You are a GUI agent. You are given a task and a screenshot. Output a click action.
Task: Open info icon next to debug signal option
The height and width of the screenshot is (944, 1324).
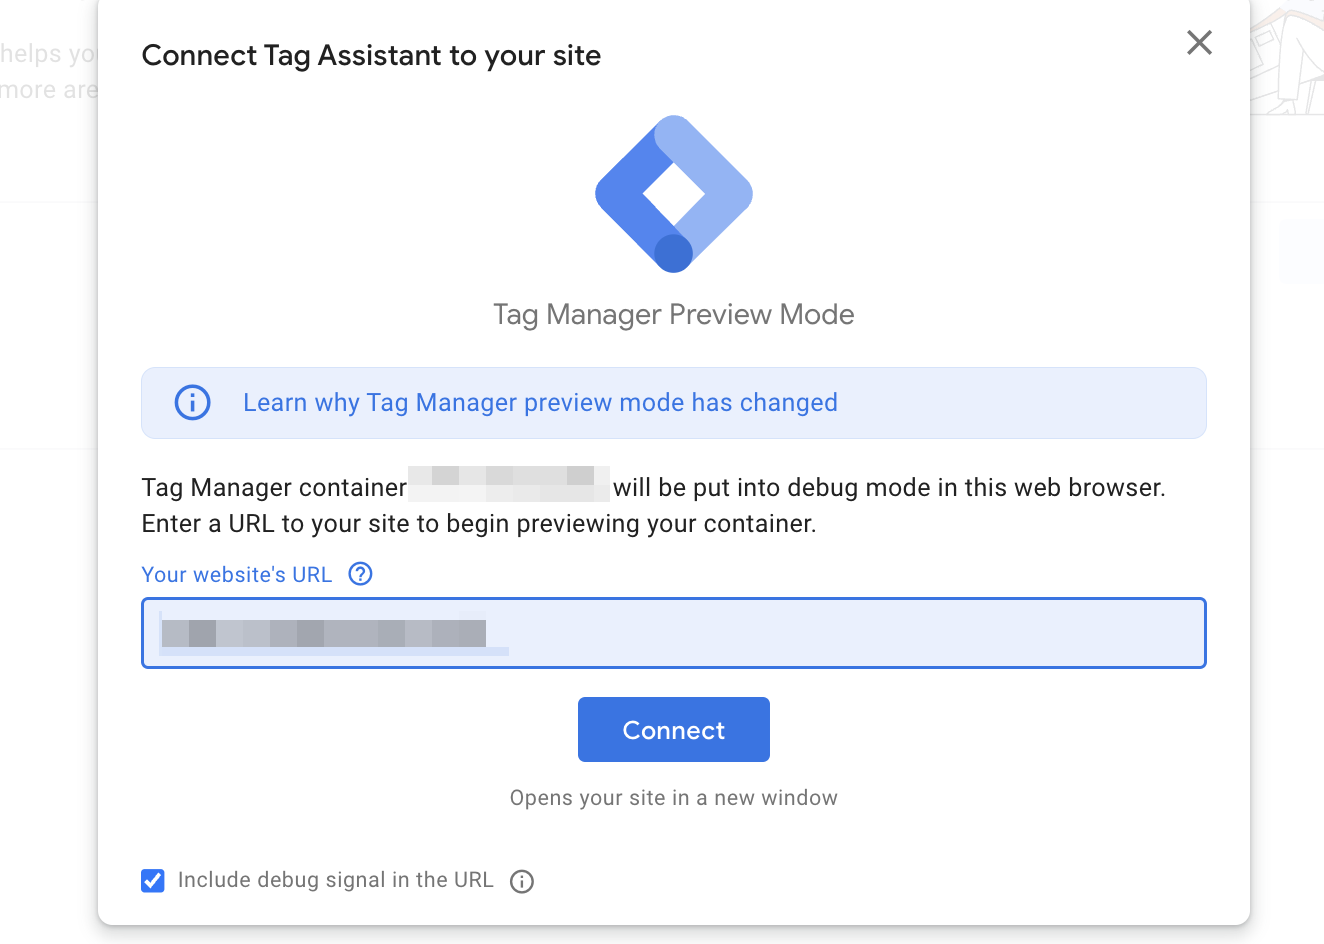[x=522, y=881]
